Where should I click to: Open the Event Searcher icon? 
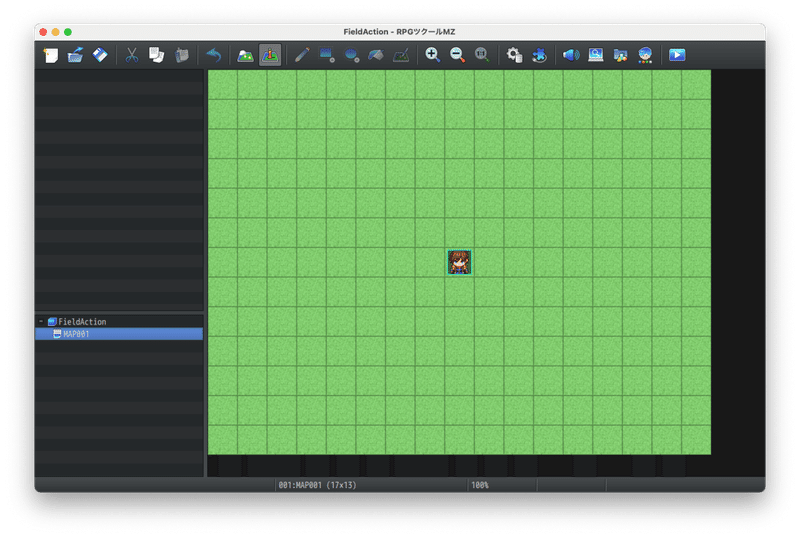pos(596,55)
